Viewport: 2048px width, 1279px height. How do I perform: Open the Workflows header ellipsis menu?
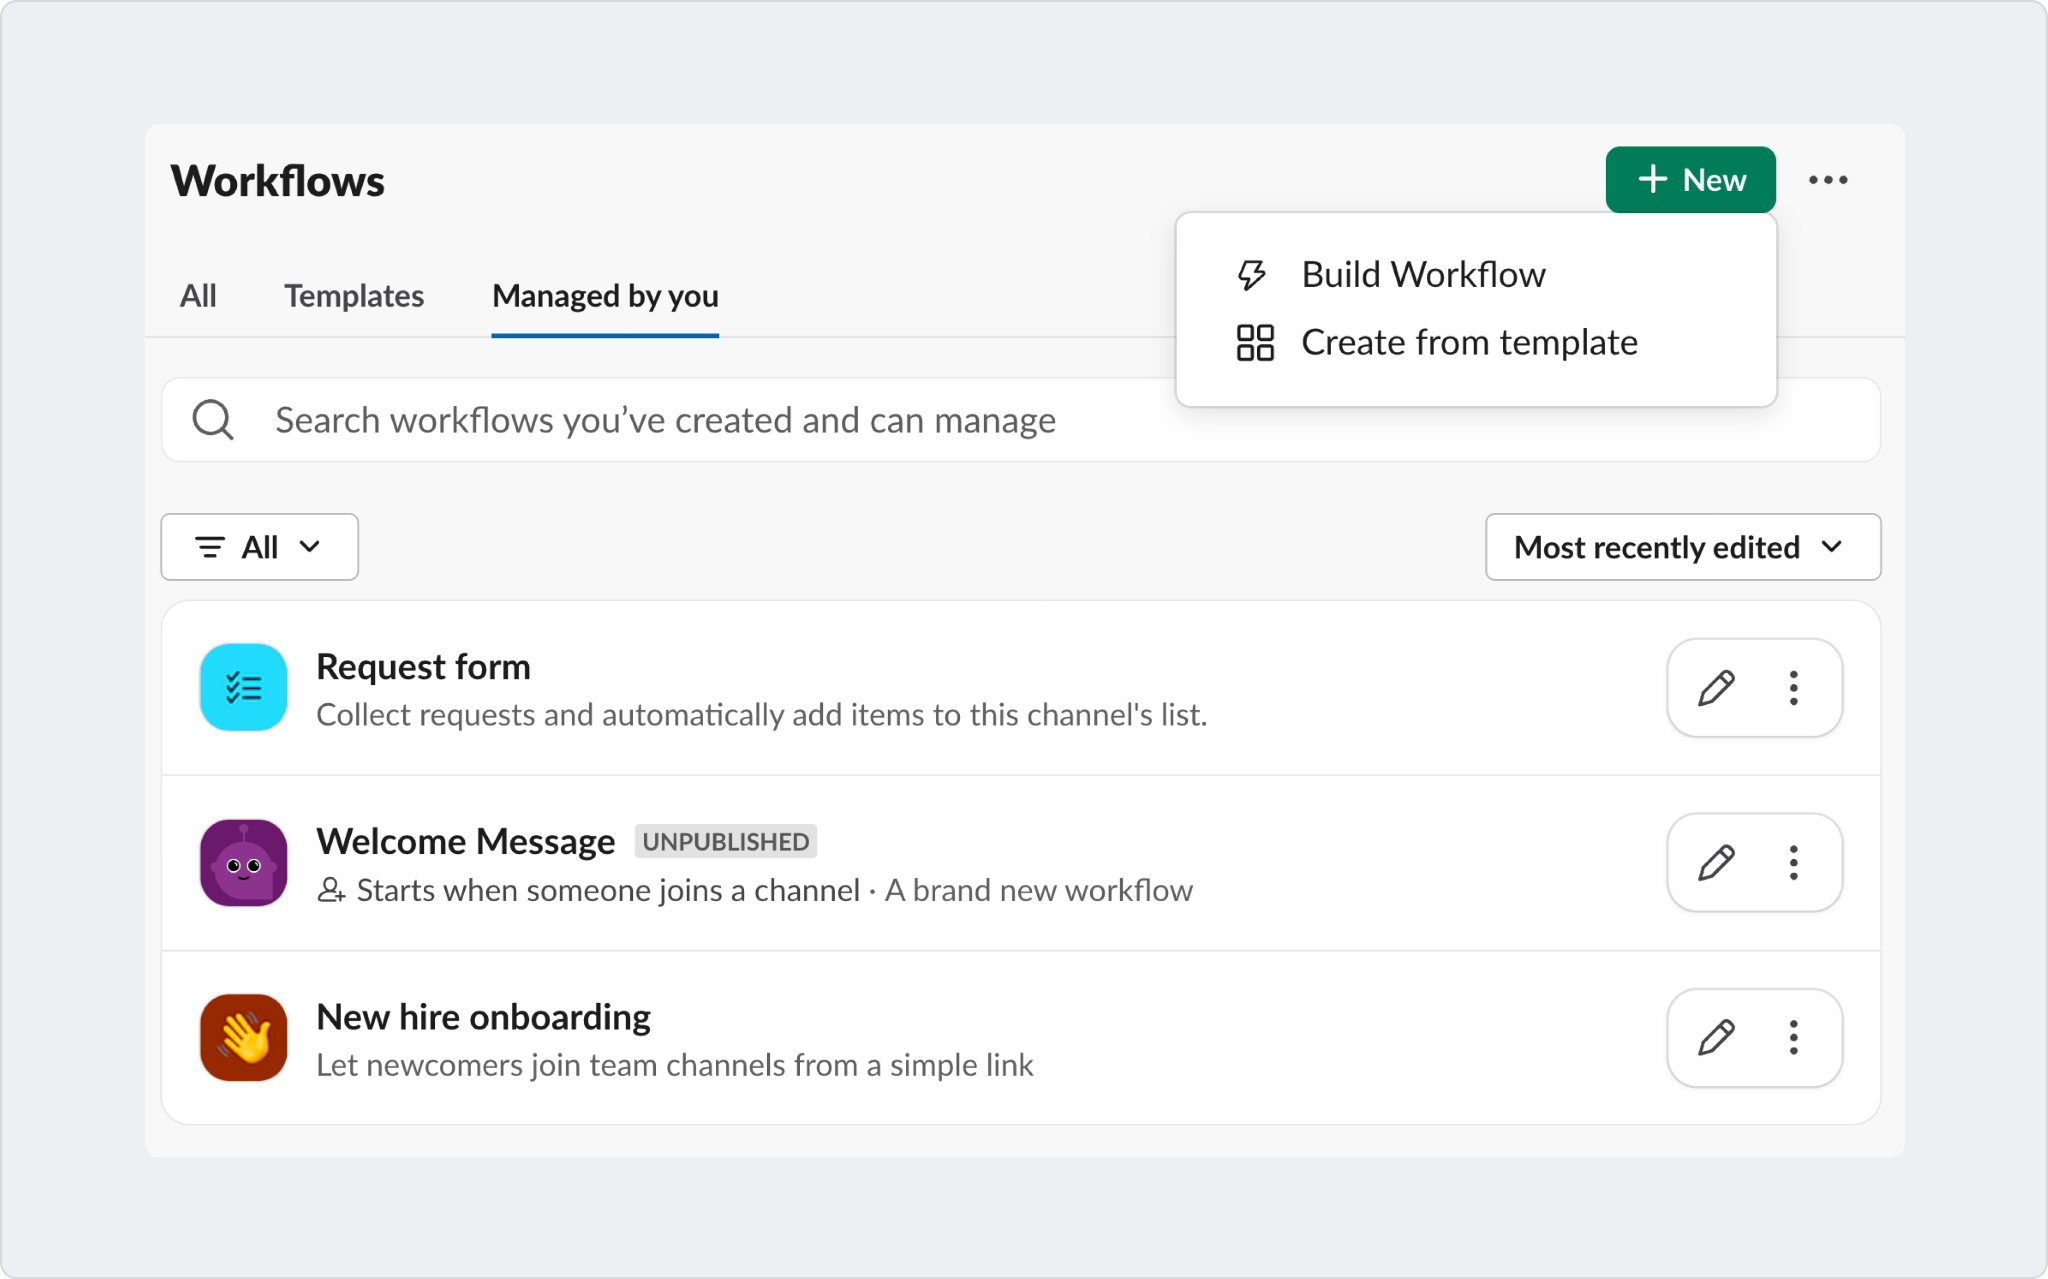click(1828, 180)
